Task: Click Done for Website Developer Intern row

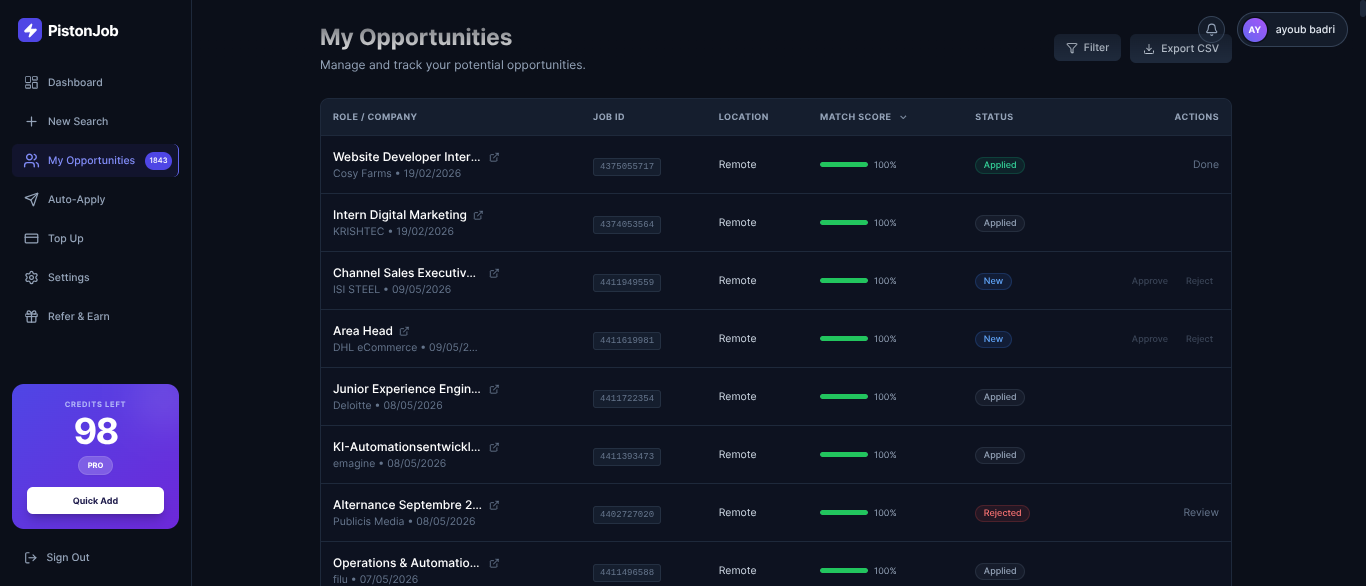Action: 1206,164
